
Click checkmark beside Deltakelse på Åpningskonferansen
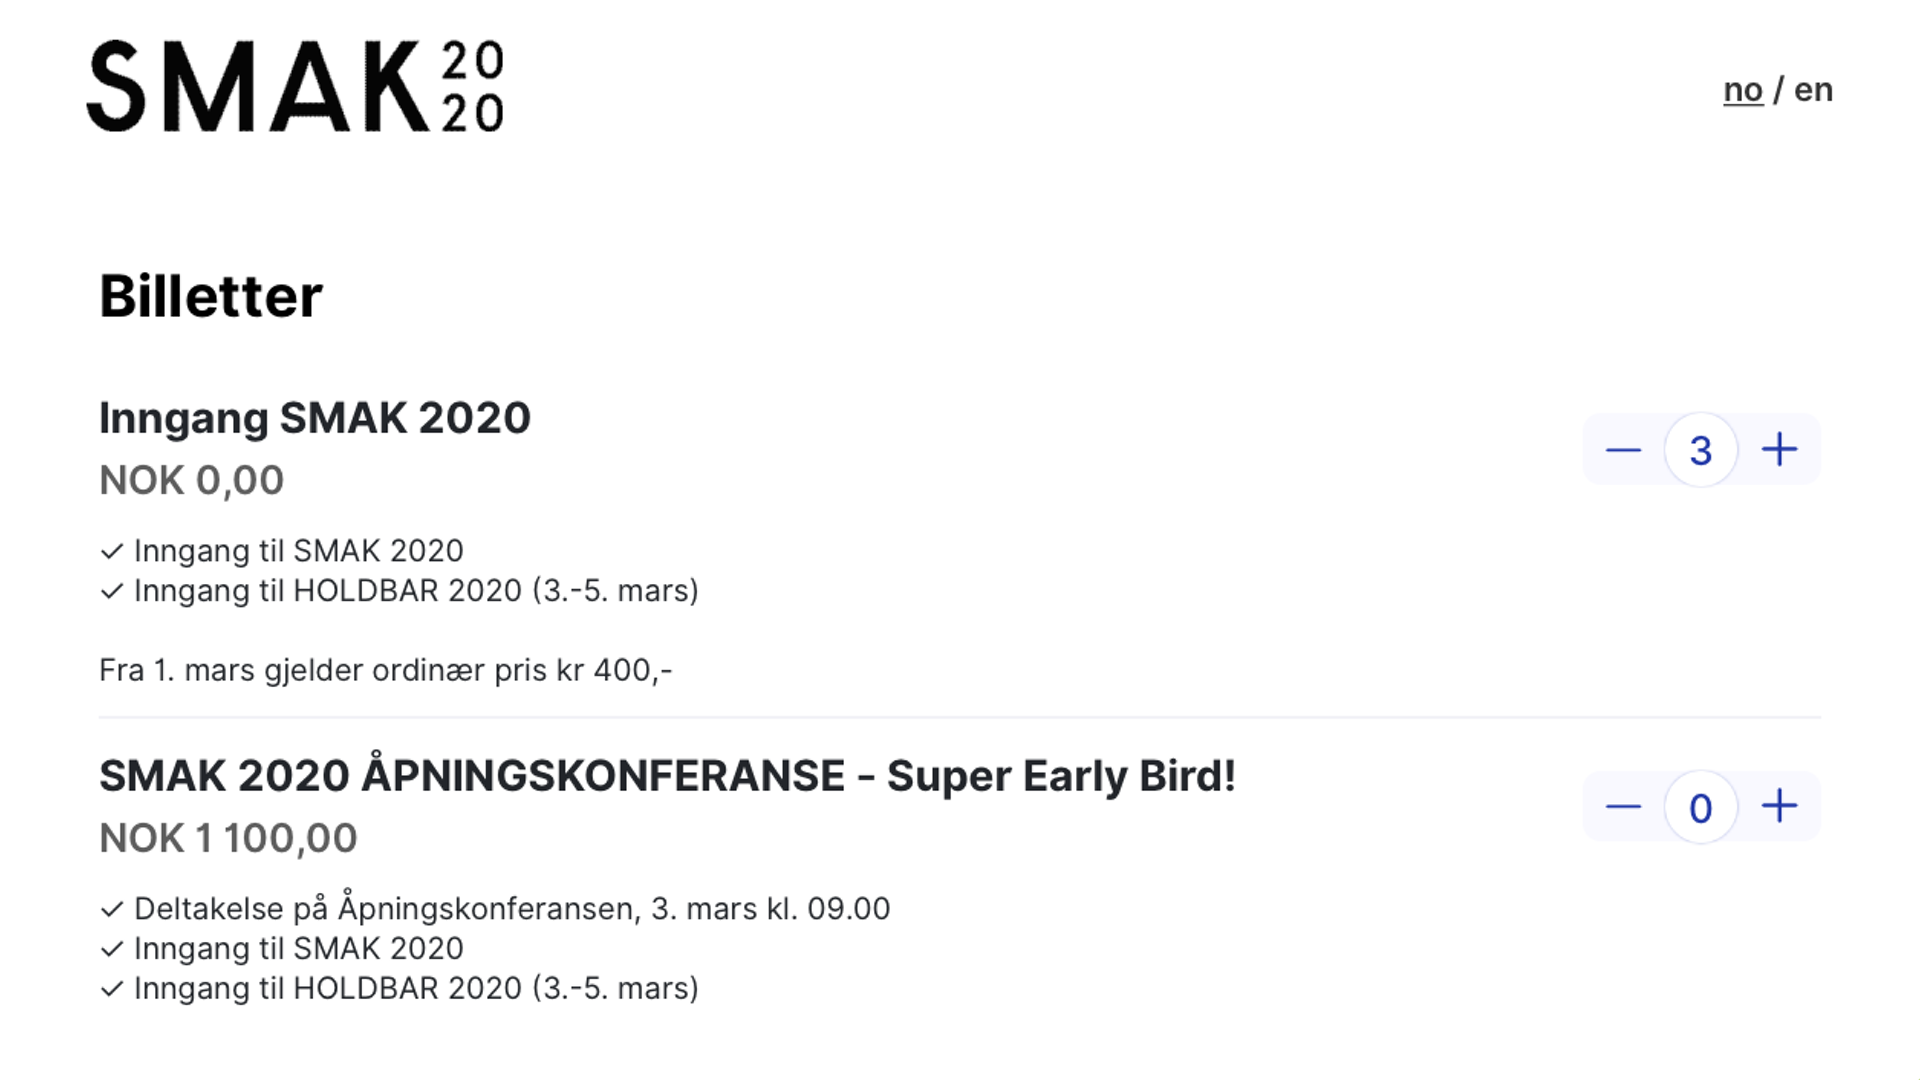(112, 909)
